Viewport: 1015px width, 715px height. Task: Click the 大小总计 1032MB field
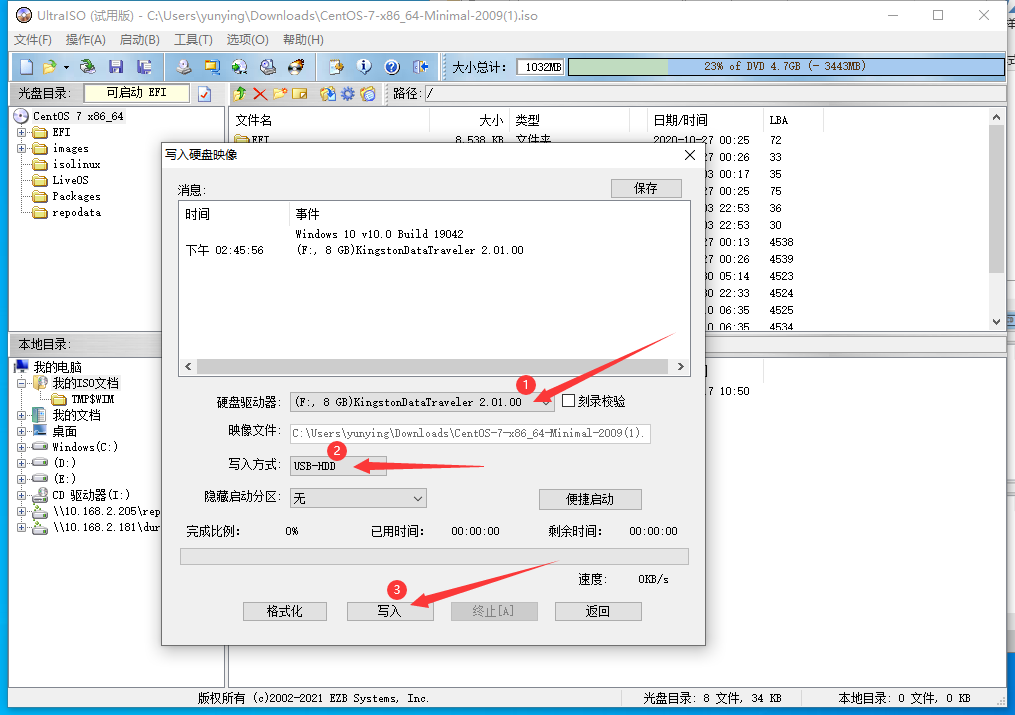(x=541, y=67)
